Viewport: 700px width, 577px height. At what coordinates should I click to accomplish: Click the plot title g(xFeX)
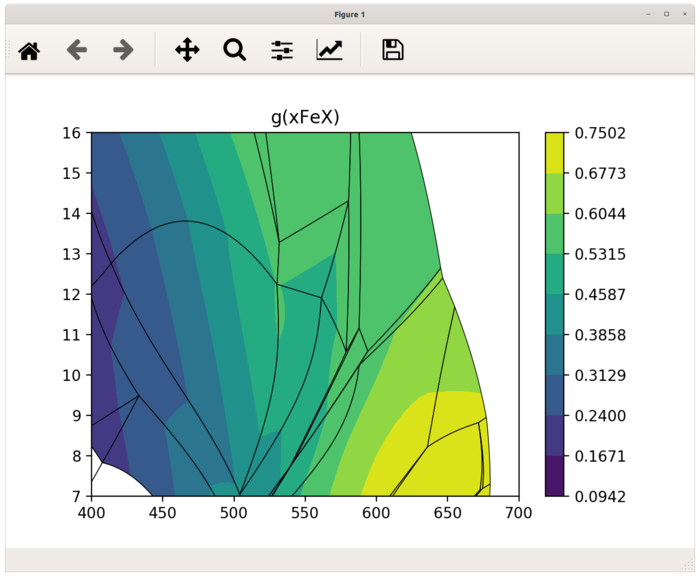[x=305, y=117]
